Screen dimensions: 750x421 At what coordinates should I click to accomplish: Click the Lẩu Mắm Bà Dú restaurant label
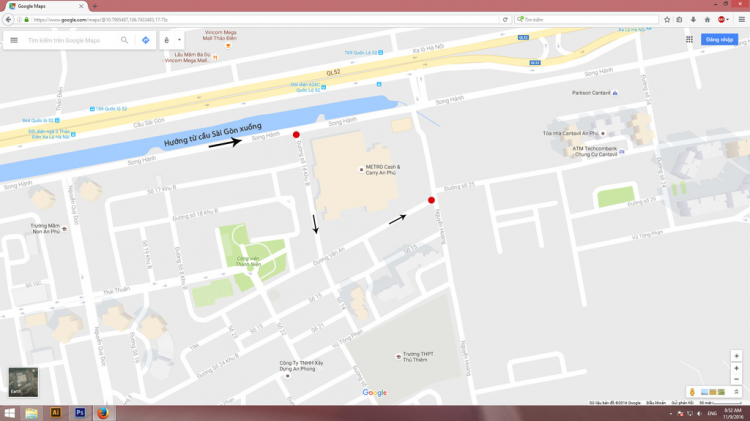point(188,57)
